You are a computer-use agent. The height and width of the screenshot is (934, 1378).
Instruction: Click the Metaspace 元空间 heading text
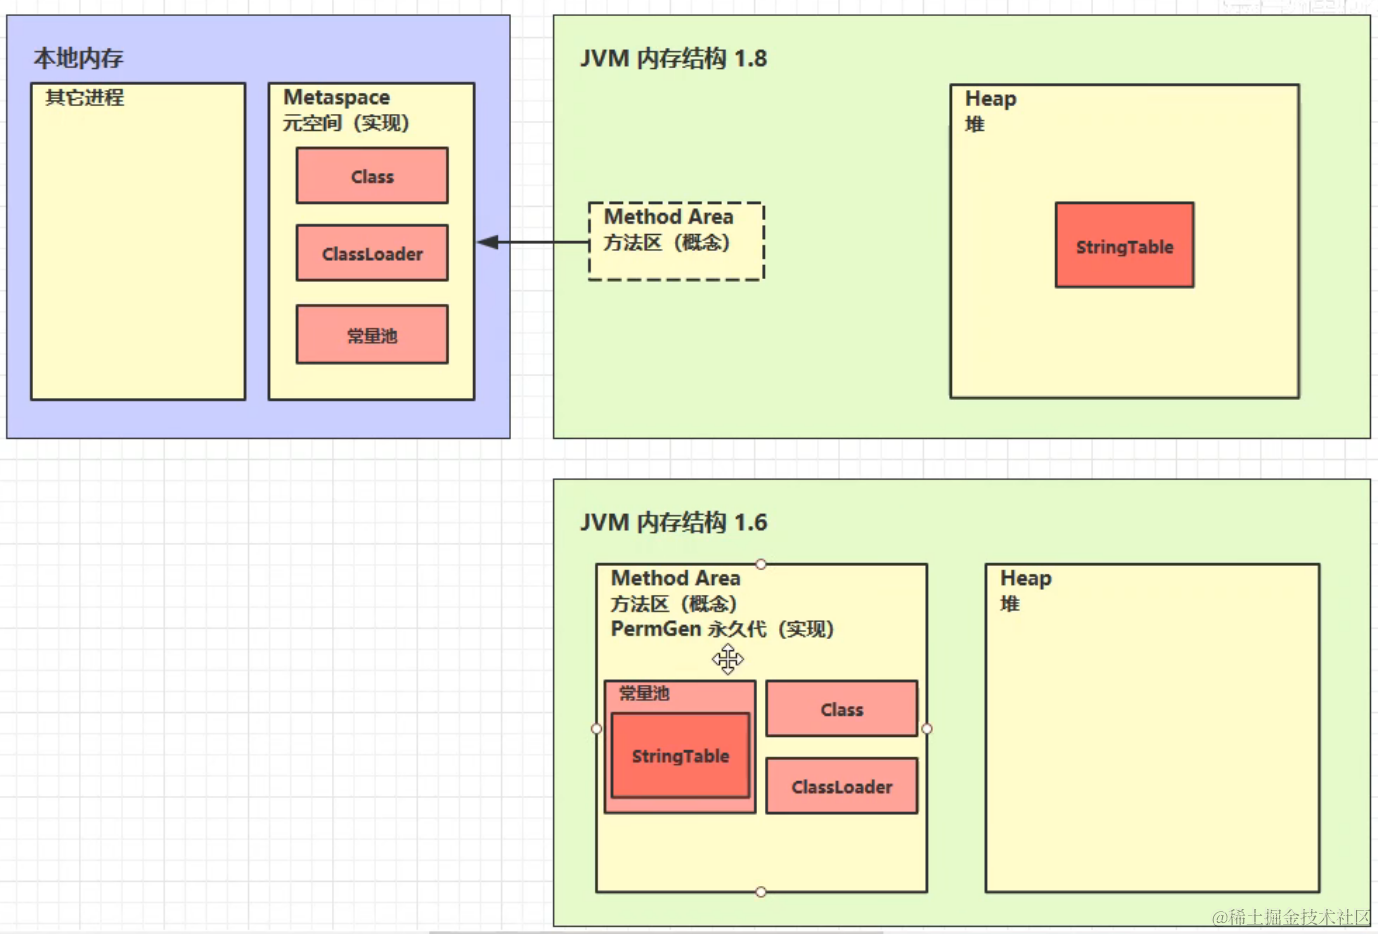pyautogui.click(x=346, y=110)
